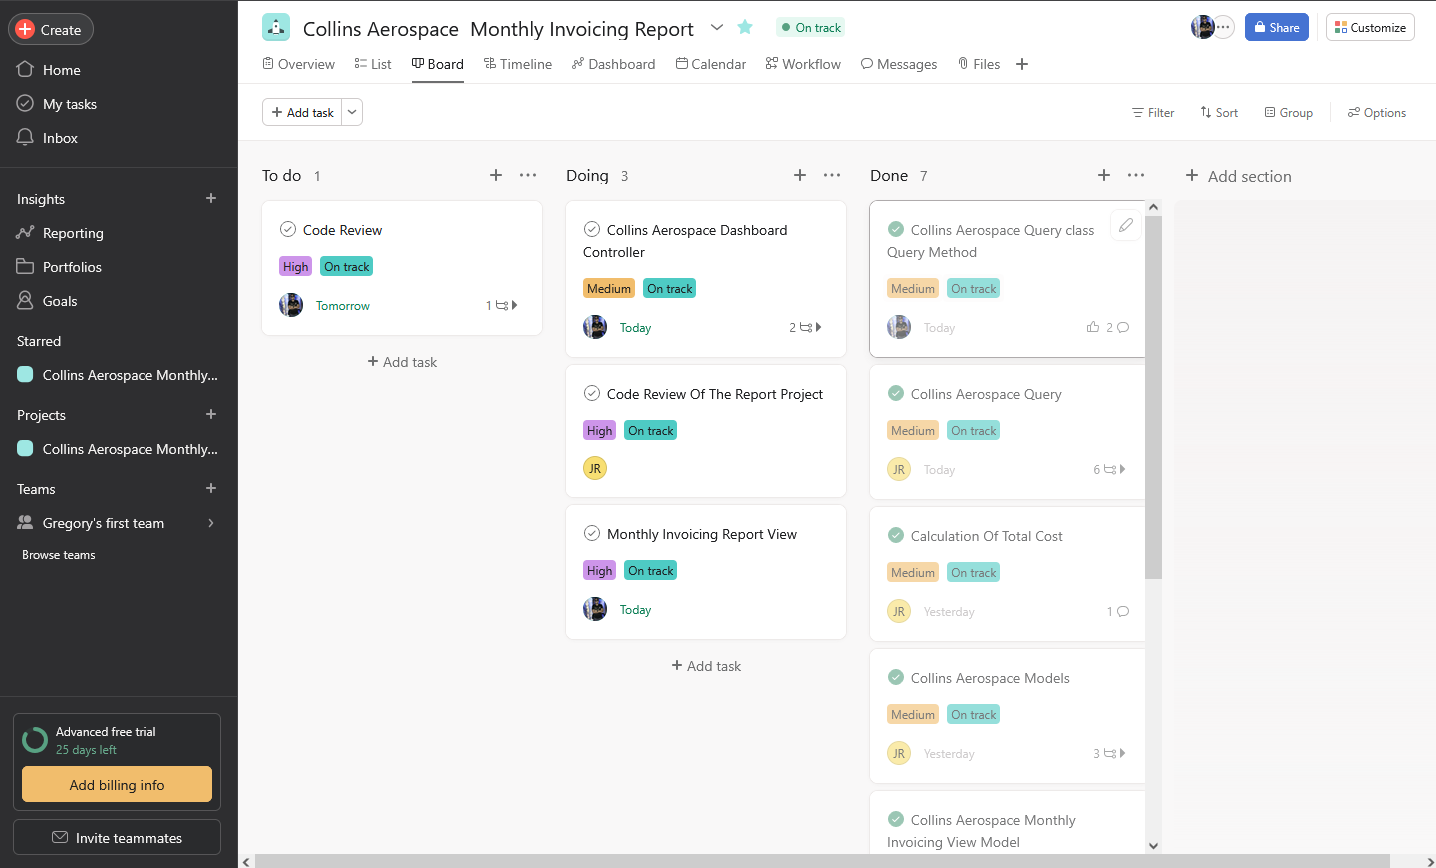Image resolution: width=1436 pixels, height=868 pixels.
Task: Mark Code Review task complete
Action: (x=288, y=229)
